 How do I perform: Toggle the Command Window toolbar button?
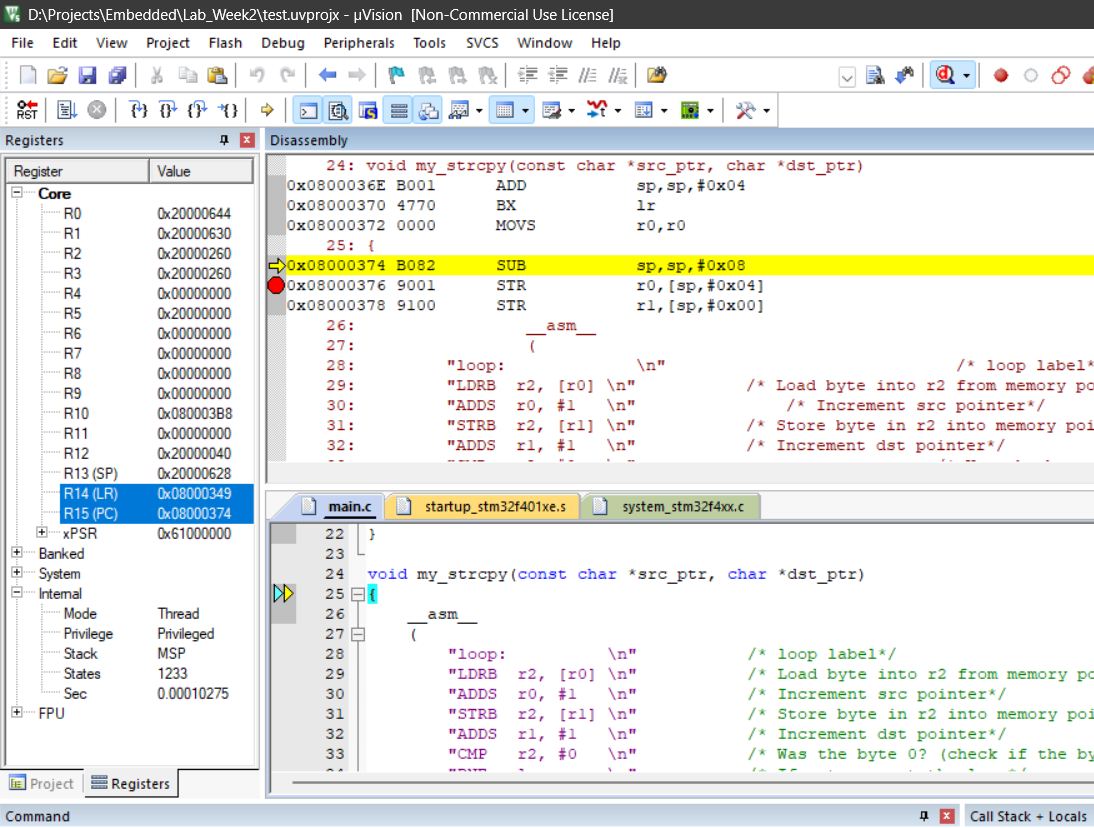(309, 110)
